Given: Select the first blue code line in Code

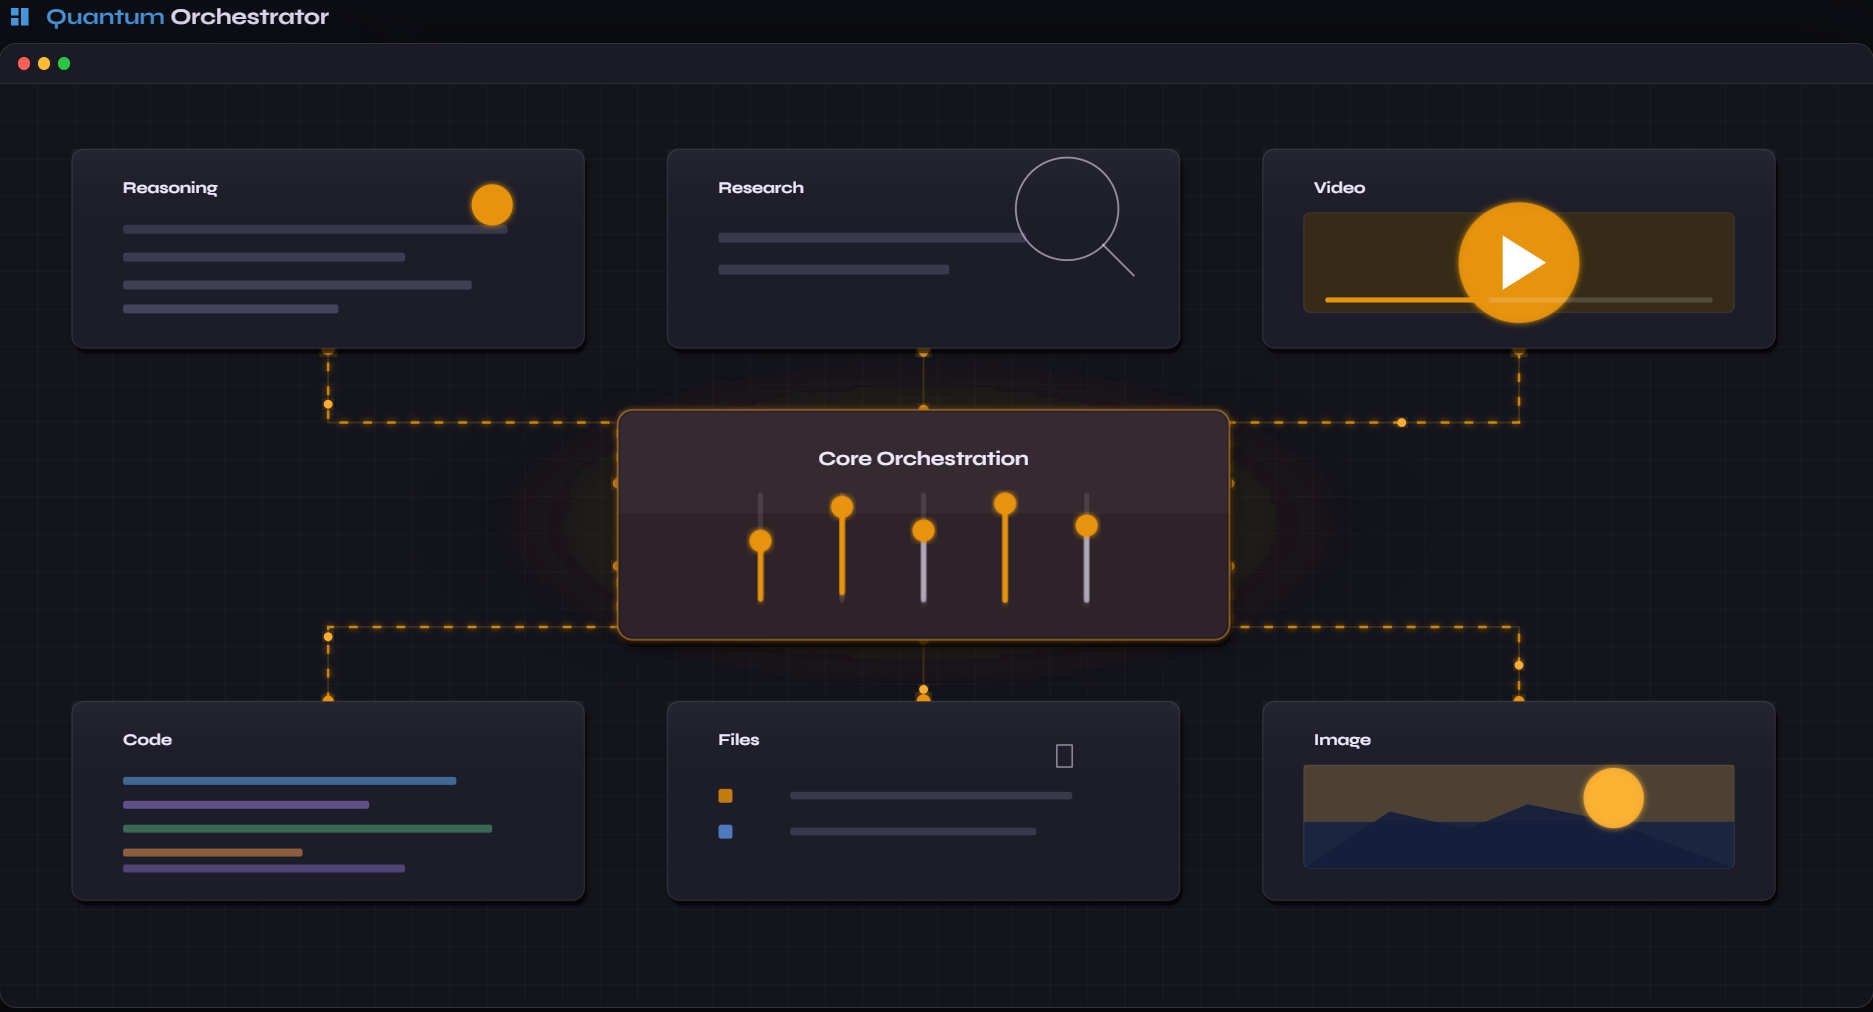Looking at the screenshot, I should tap(289, 781).
